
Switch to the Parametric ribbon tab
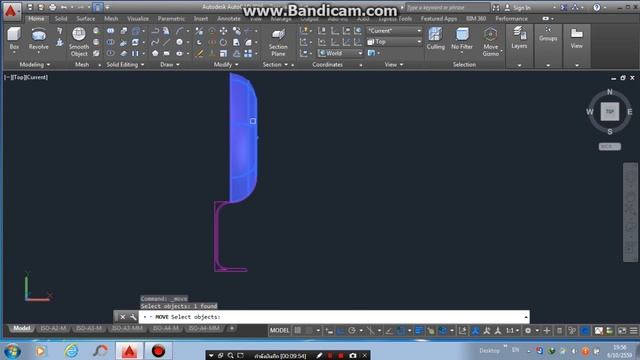click(171, 19)
